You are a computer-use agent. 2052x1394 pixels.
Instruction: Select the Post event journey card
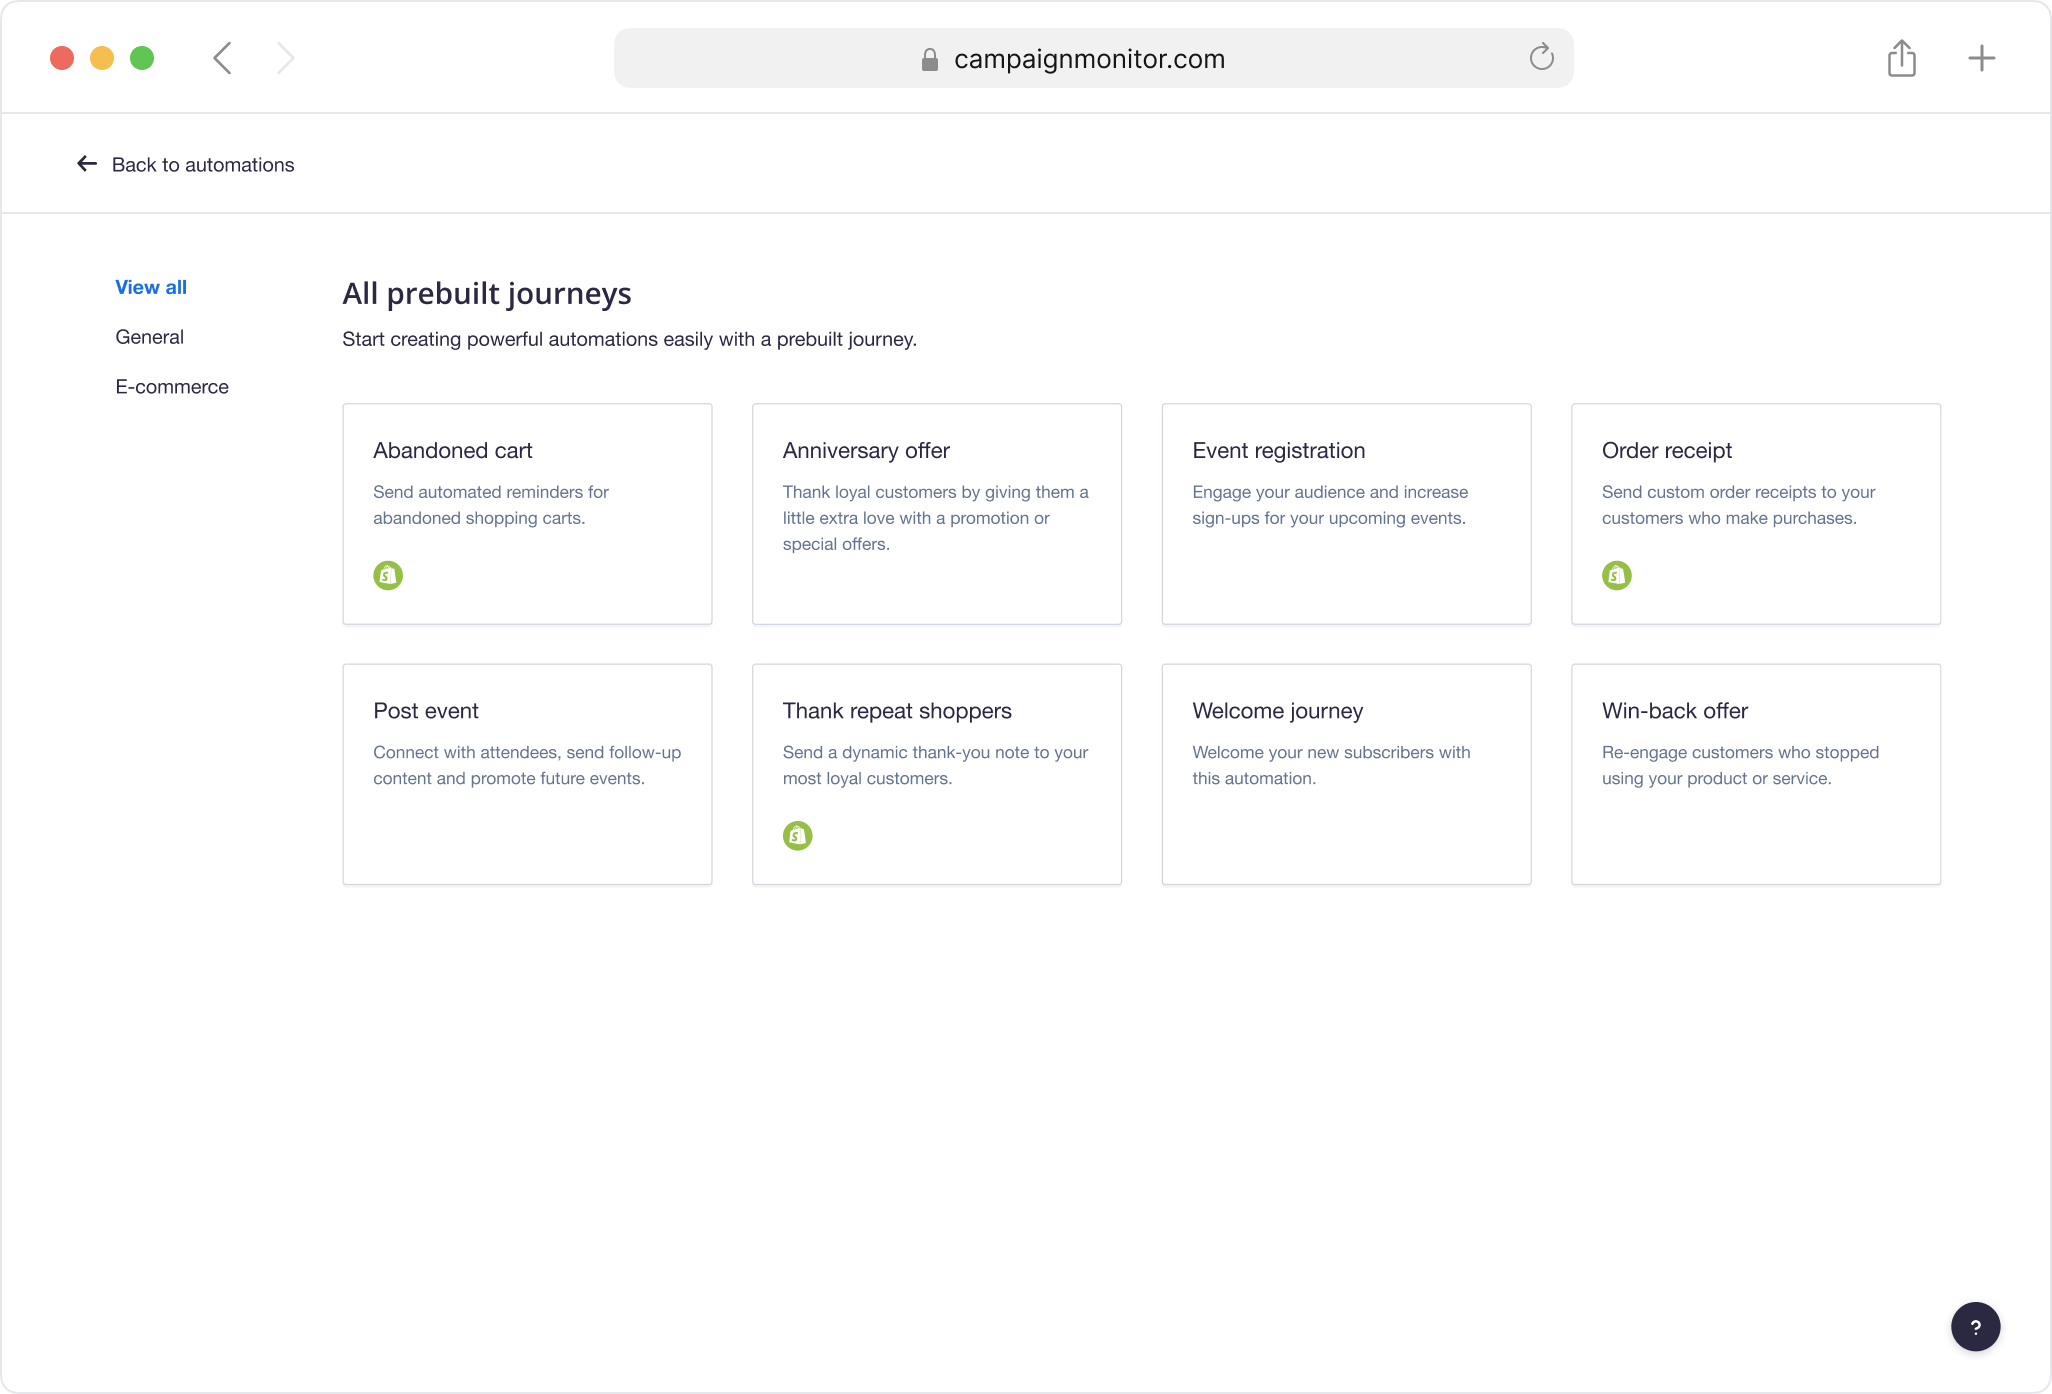pyautogui.click(x=527, y=774)
